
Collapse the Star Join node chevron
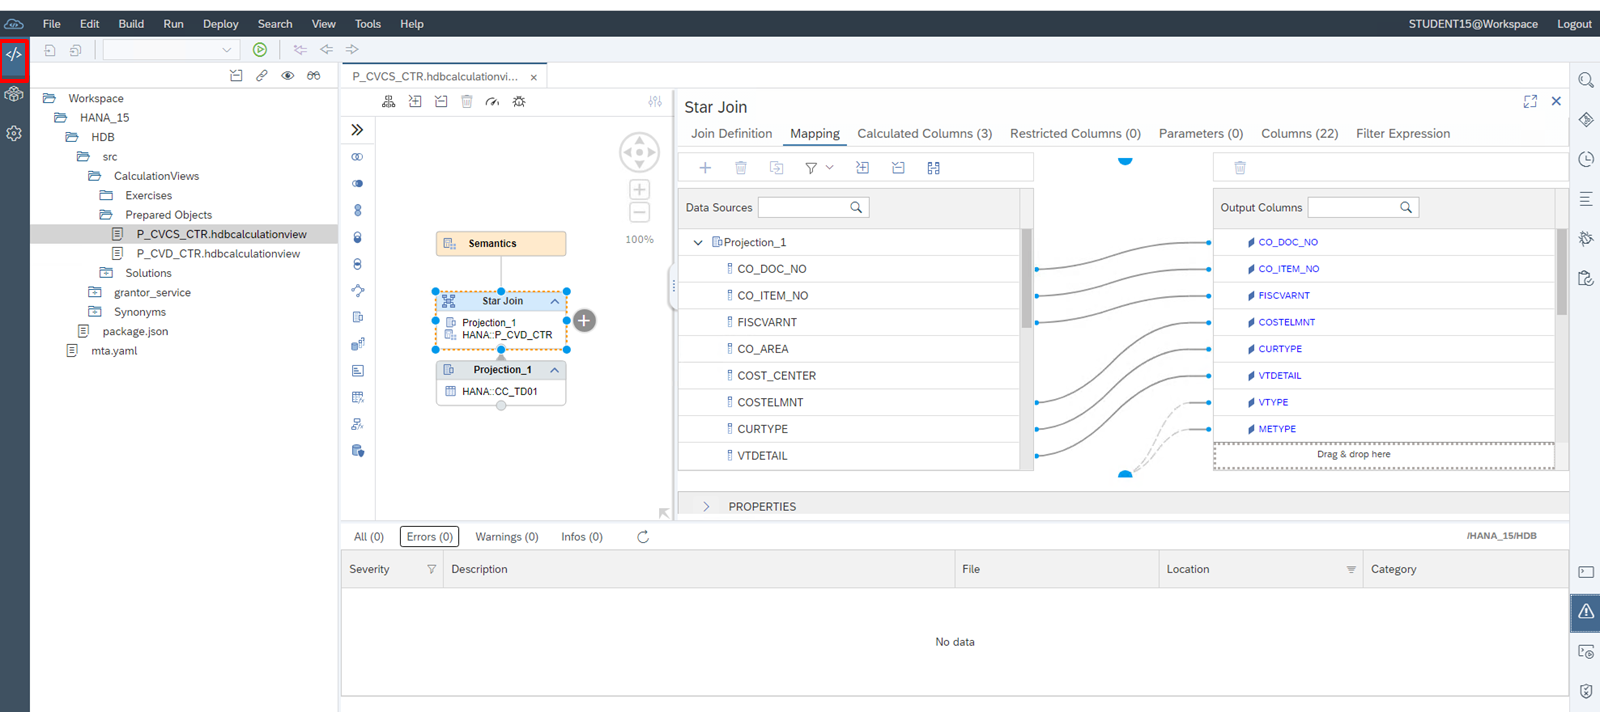[555, 301]
